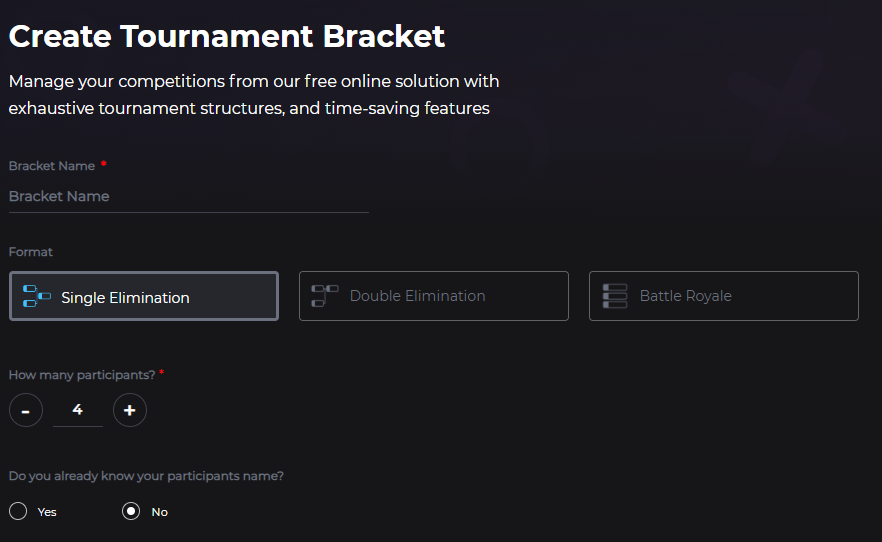Choose the Double Elimination format label
Screen dimensions: 882x542
click(x=417, y=296)
